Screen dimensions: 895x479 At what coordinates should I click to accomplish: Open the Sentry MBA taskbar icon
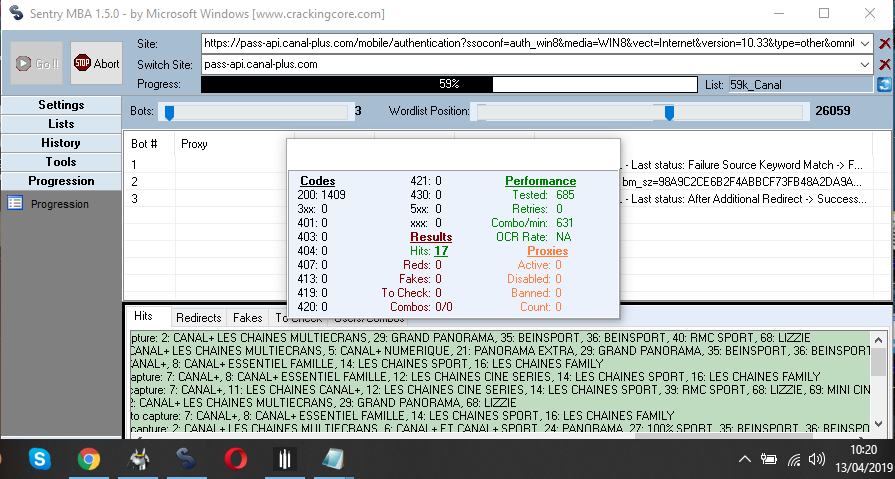187,458
